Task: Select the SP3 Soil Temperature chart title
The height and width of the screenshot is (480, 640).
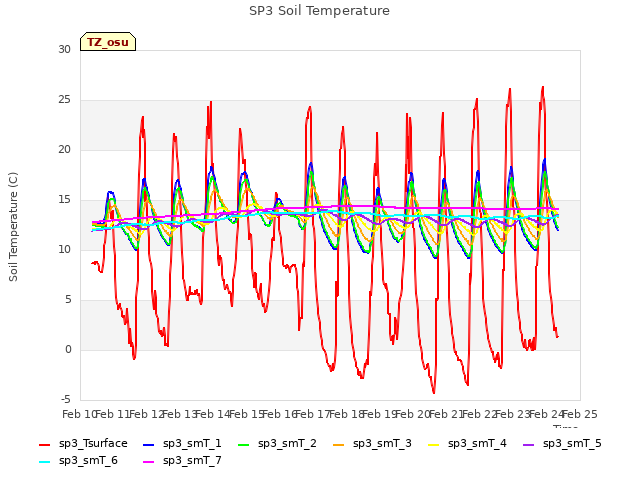Action: point(319,11)
